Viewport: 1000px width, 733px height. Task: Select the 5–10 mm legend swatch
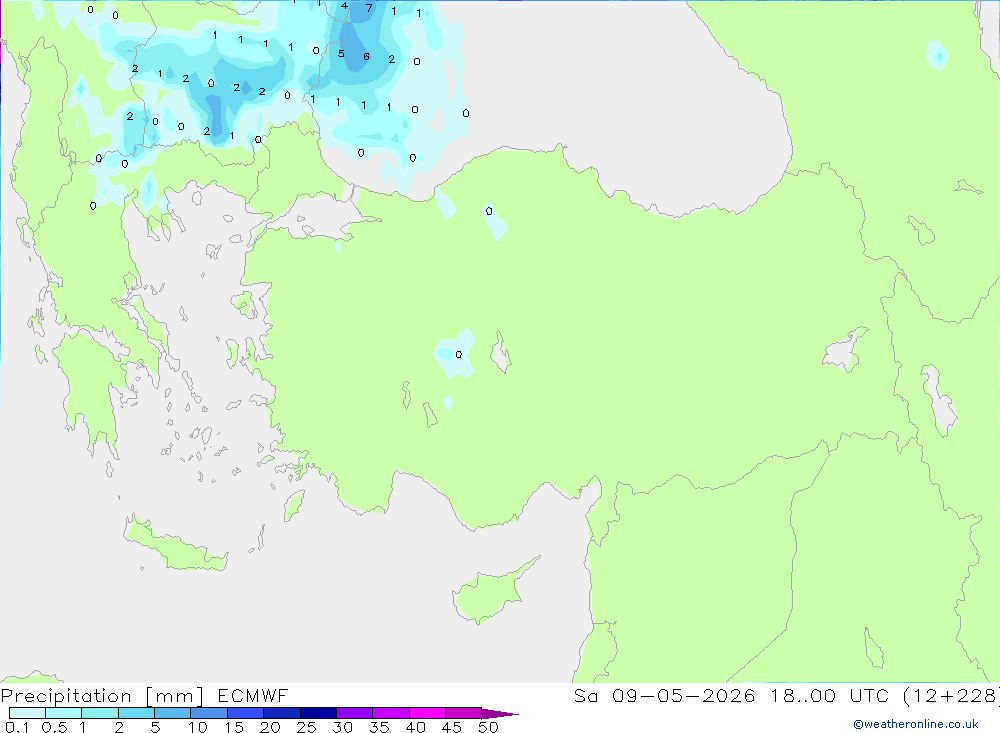173,713
